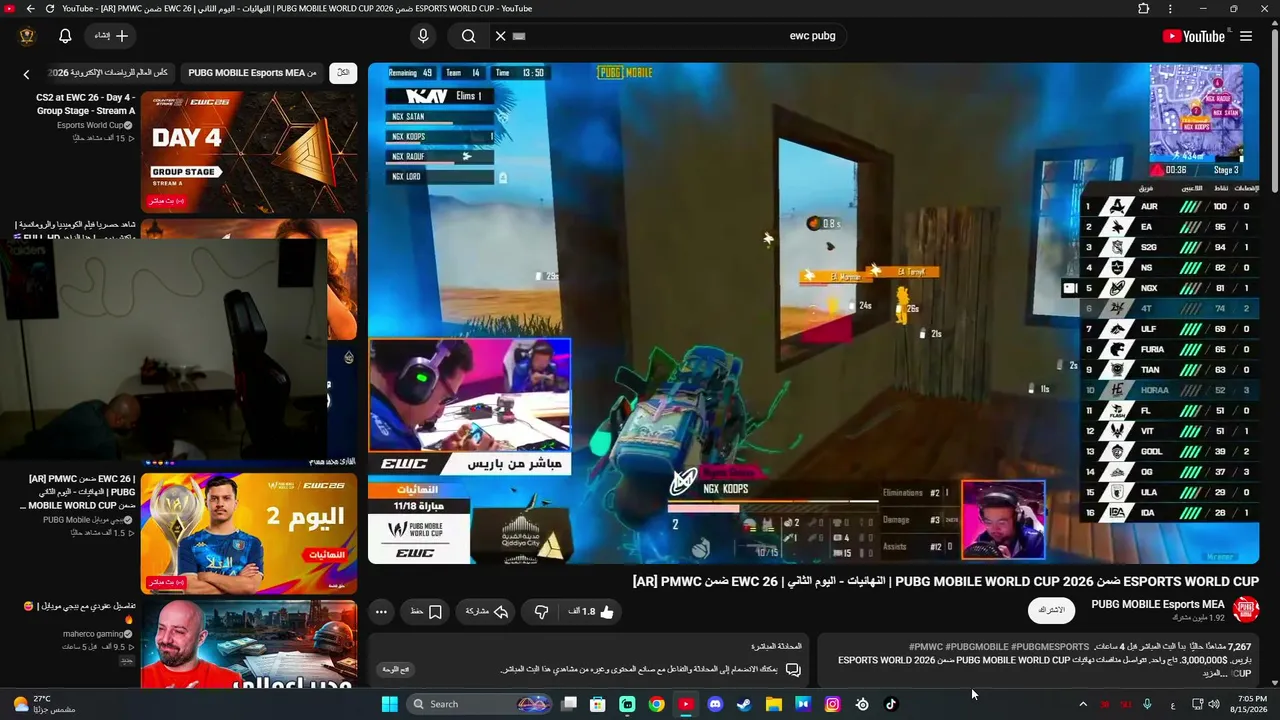The height and width of the screenshot is (720, 1280).
Task: Open 'CS2 at EWC 26 - Day 4' video title
Action: tap(85, 104)
